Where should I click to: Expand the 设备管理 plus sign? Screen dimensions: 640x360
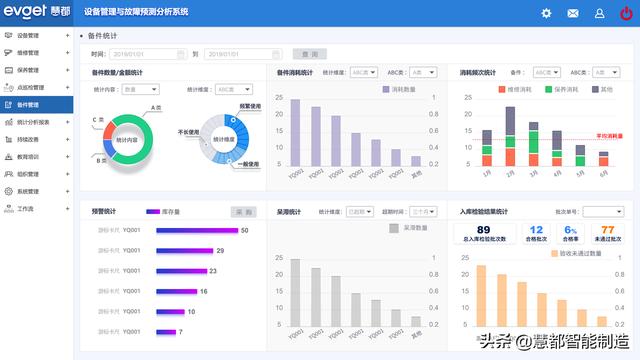[x=67, y=36]
